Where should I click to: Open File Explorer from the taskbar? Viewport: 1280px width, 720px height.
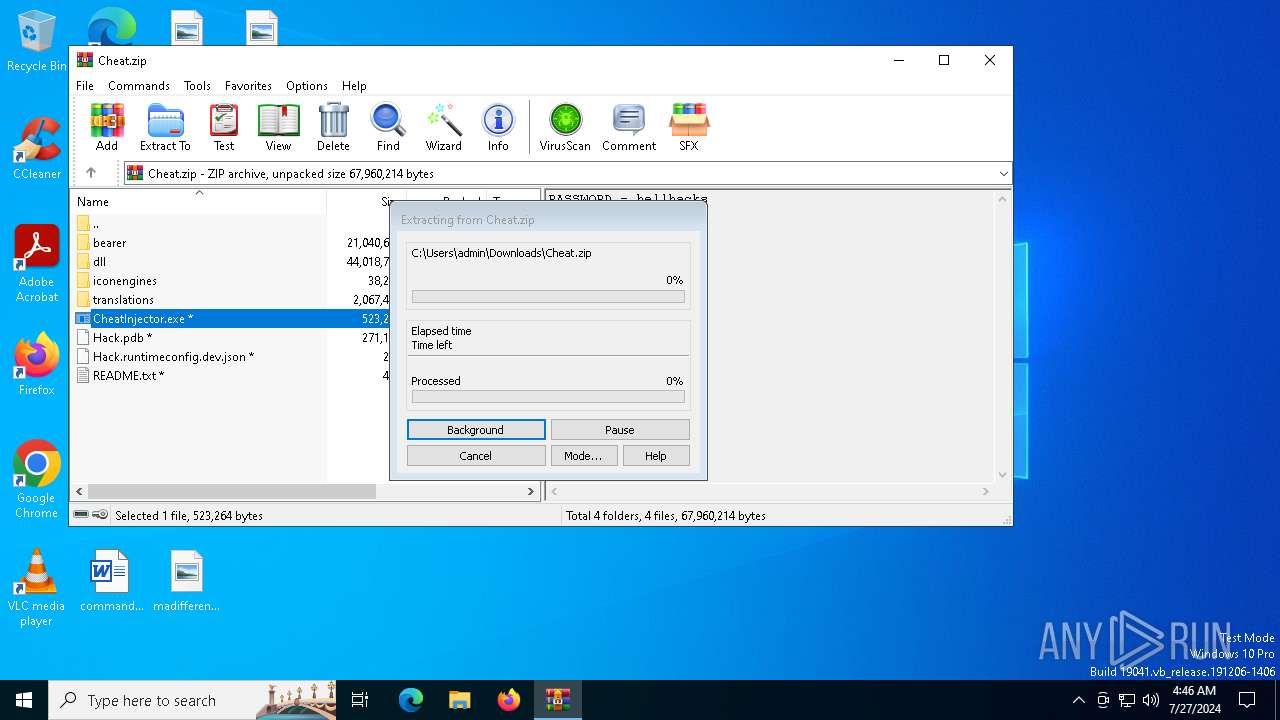tap(459, 700)
